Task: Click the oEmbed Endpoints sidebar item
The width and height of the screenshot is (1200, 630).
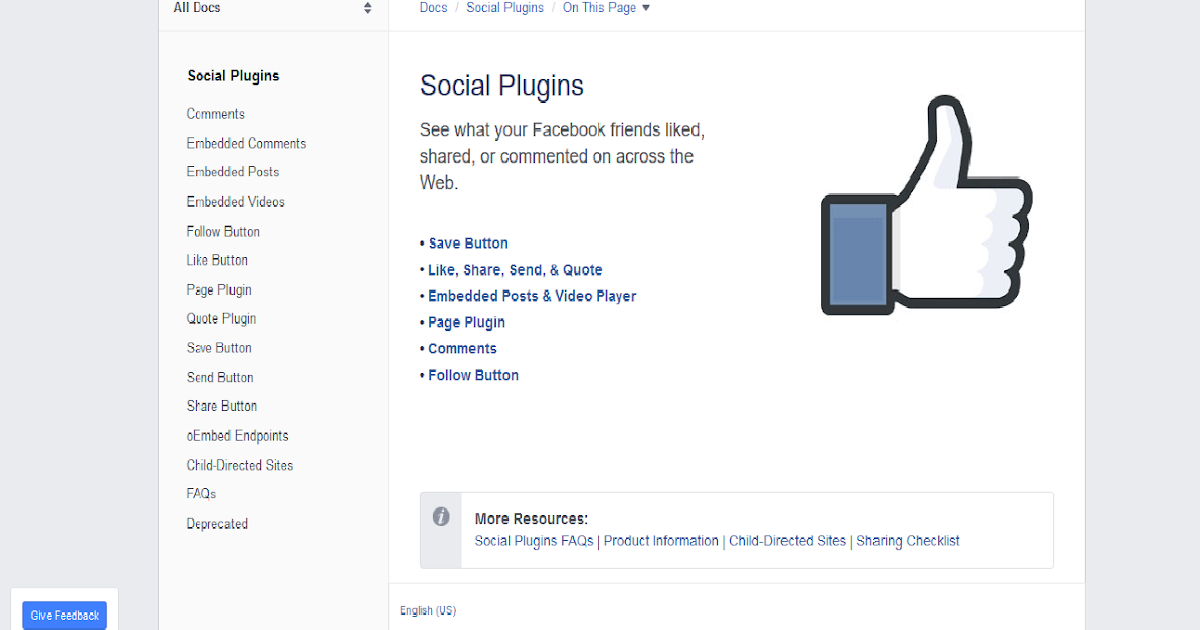Action: pyautogui.click(x=237, y=435)
